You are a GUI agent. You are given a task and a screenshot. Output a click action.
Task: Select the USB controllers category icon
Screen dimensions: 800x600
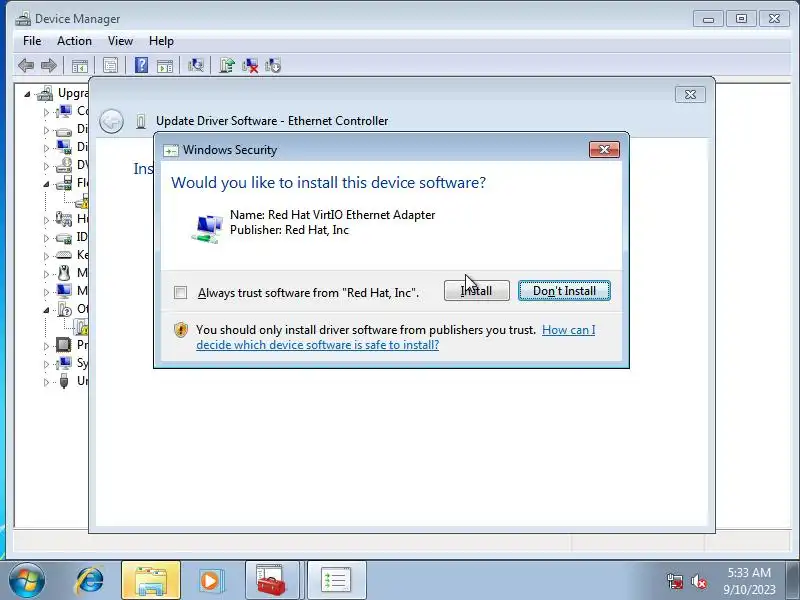click(x=64, y=381)
